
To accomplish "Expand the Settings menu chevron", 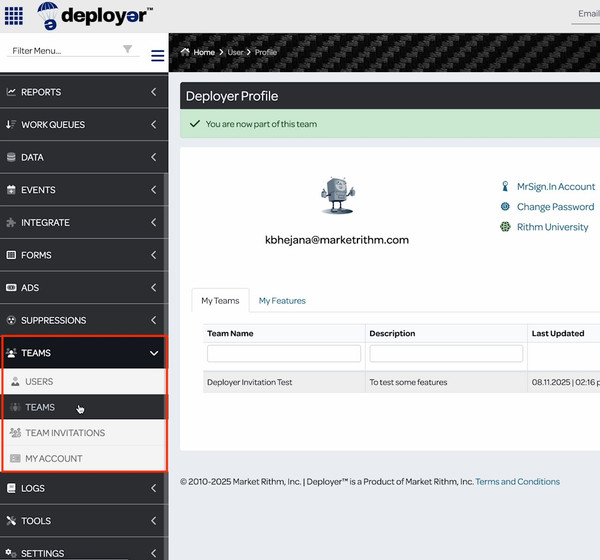I will pos(153,553).
